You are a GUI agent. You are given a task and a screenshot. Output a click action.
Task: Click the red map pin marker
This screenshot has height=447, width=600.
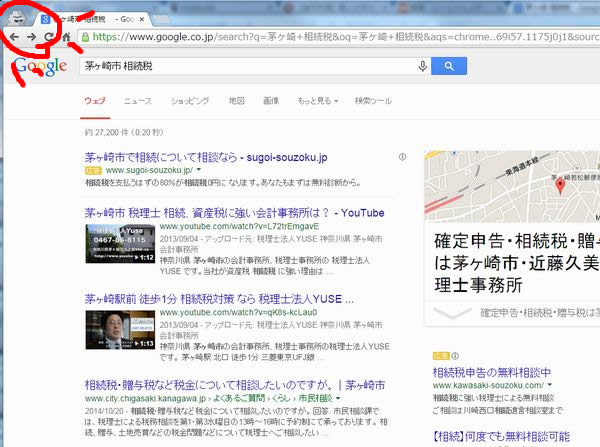(560, 186)
